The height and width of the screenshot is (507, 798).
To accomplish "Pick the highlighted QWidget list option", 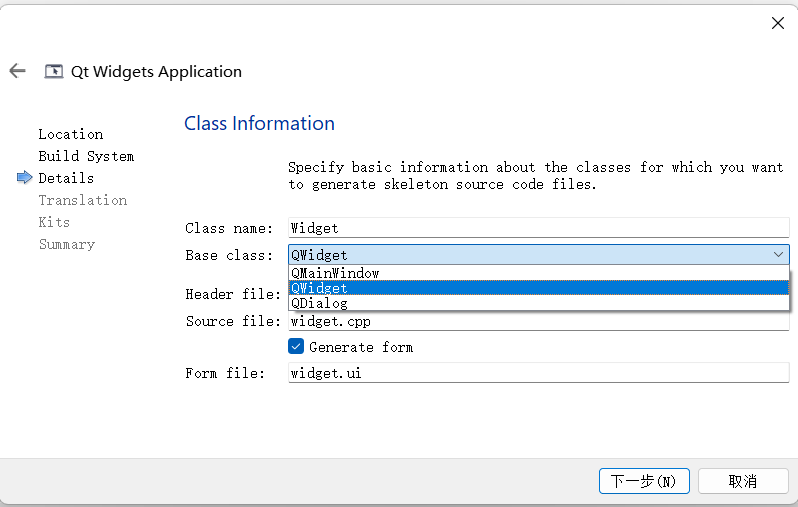I will pyautogui.click(x=539, y=288).
